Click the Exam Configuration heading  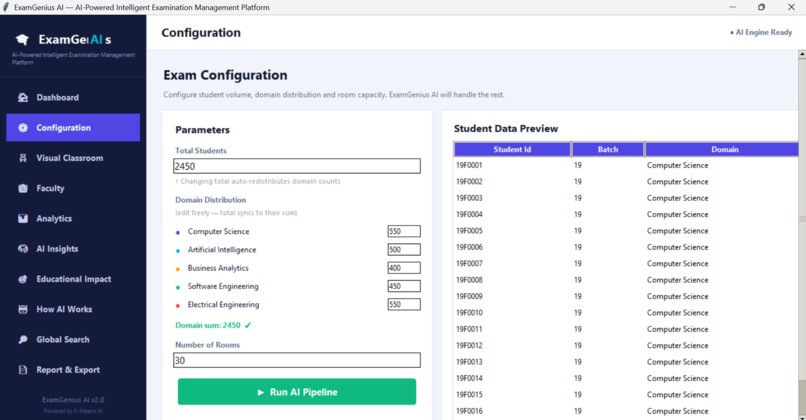225,75
